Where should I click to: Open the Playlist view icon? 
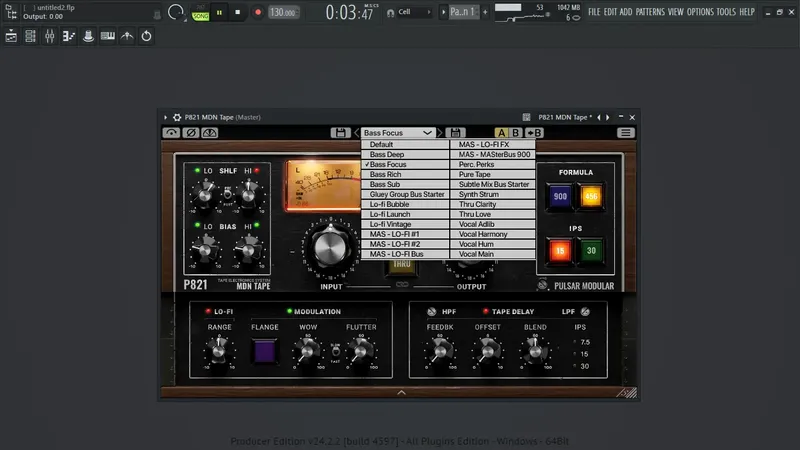(11, 36)
